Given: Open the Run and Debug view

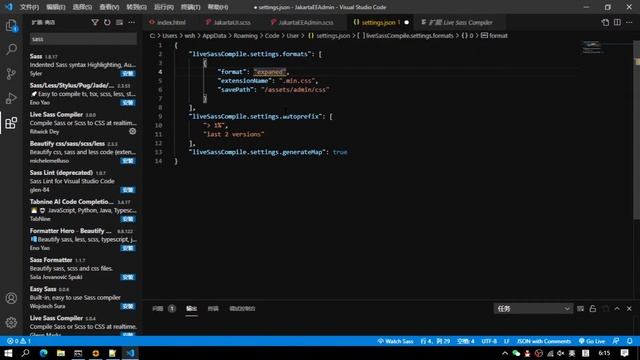Looking at the screenshot, I should 11,98.
